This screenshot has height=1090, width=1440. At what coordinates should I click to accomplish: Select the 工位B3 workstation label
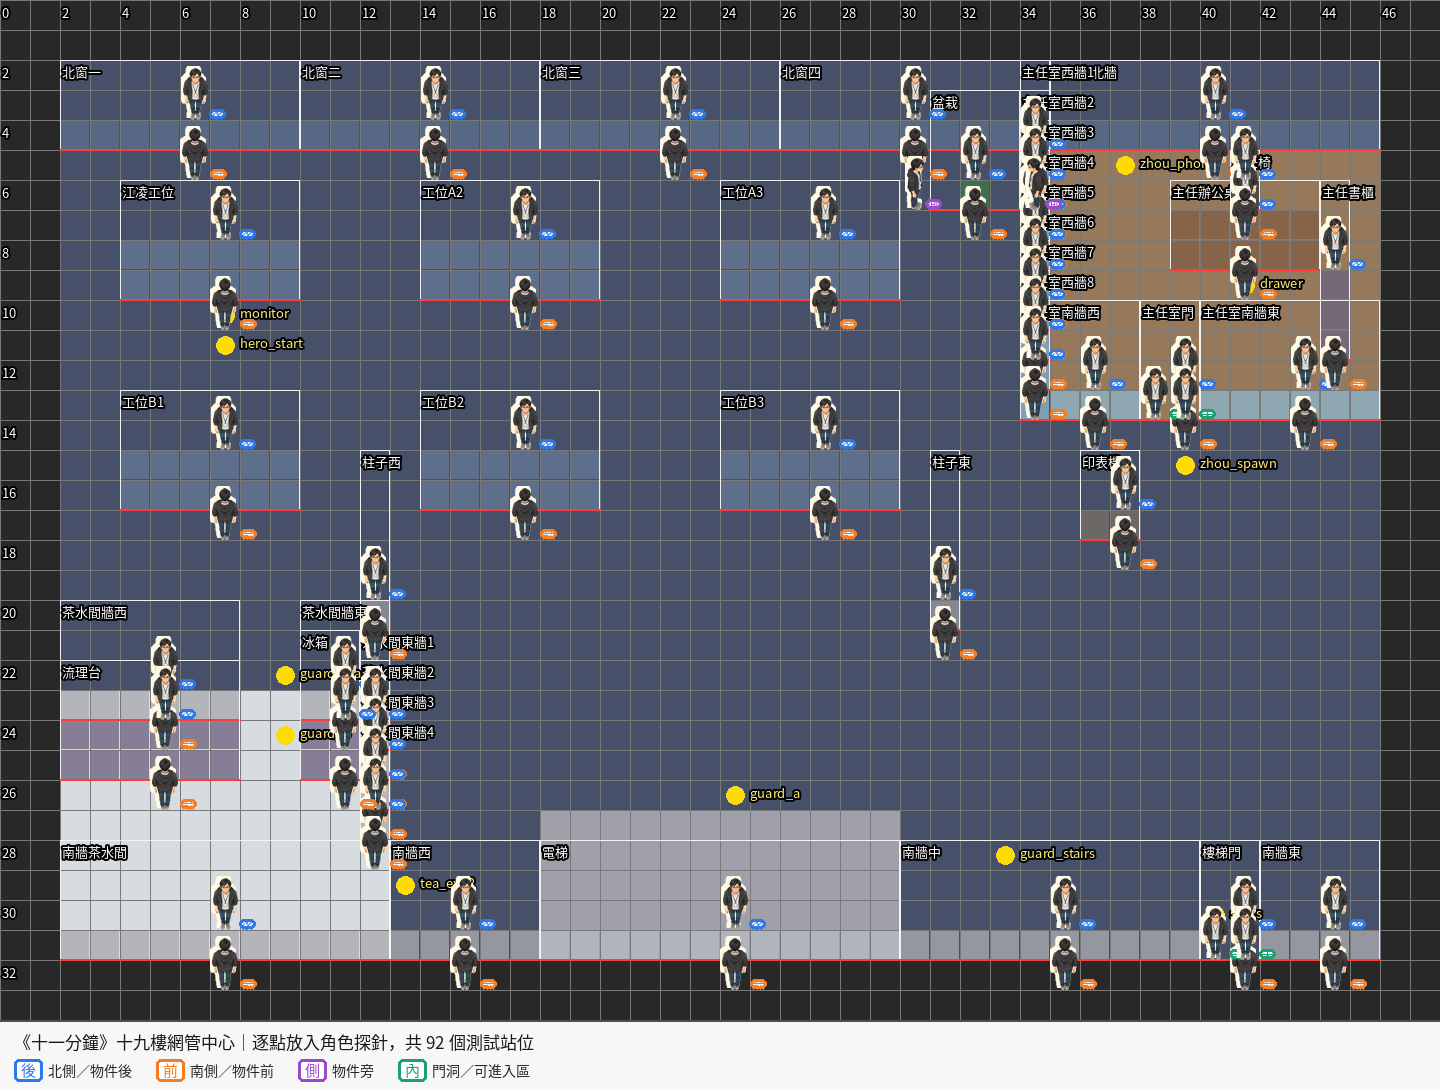743,403
